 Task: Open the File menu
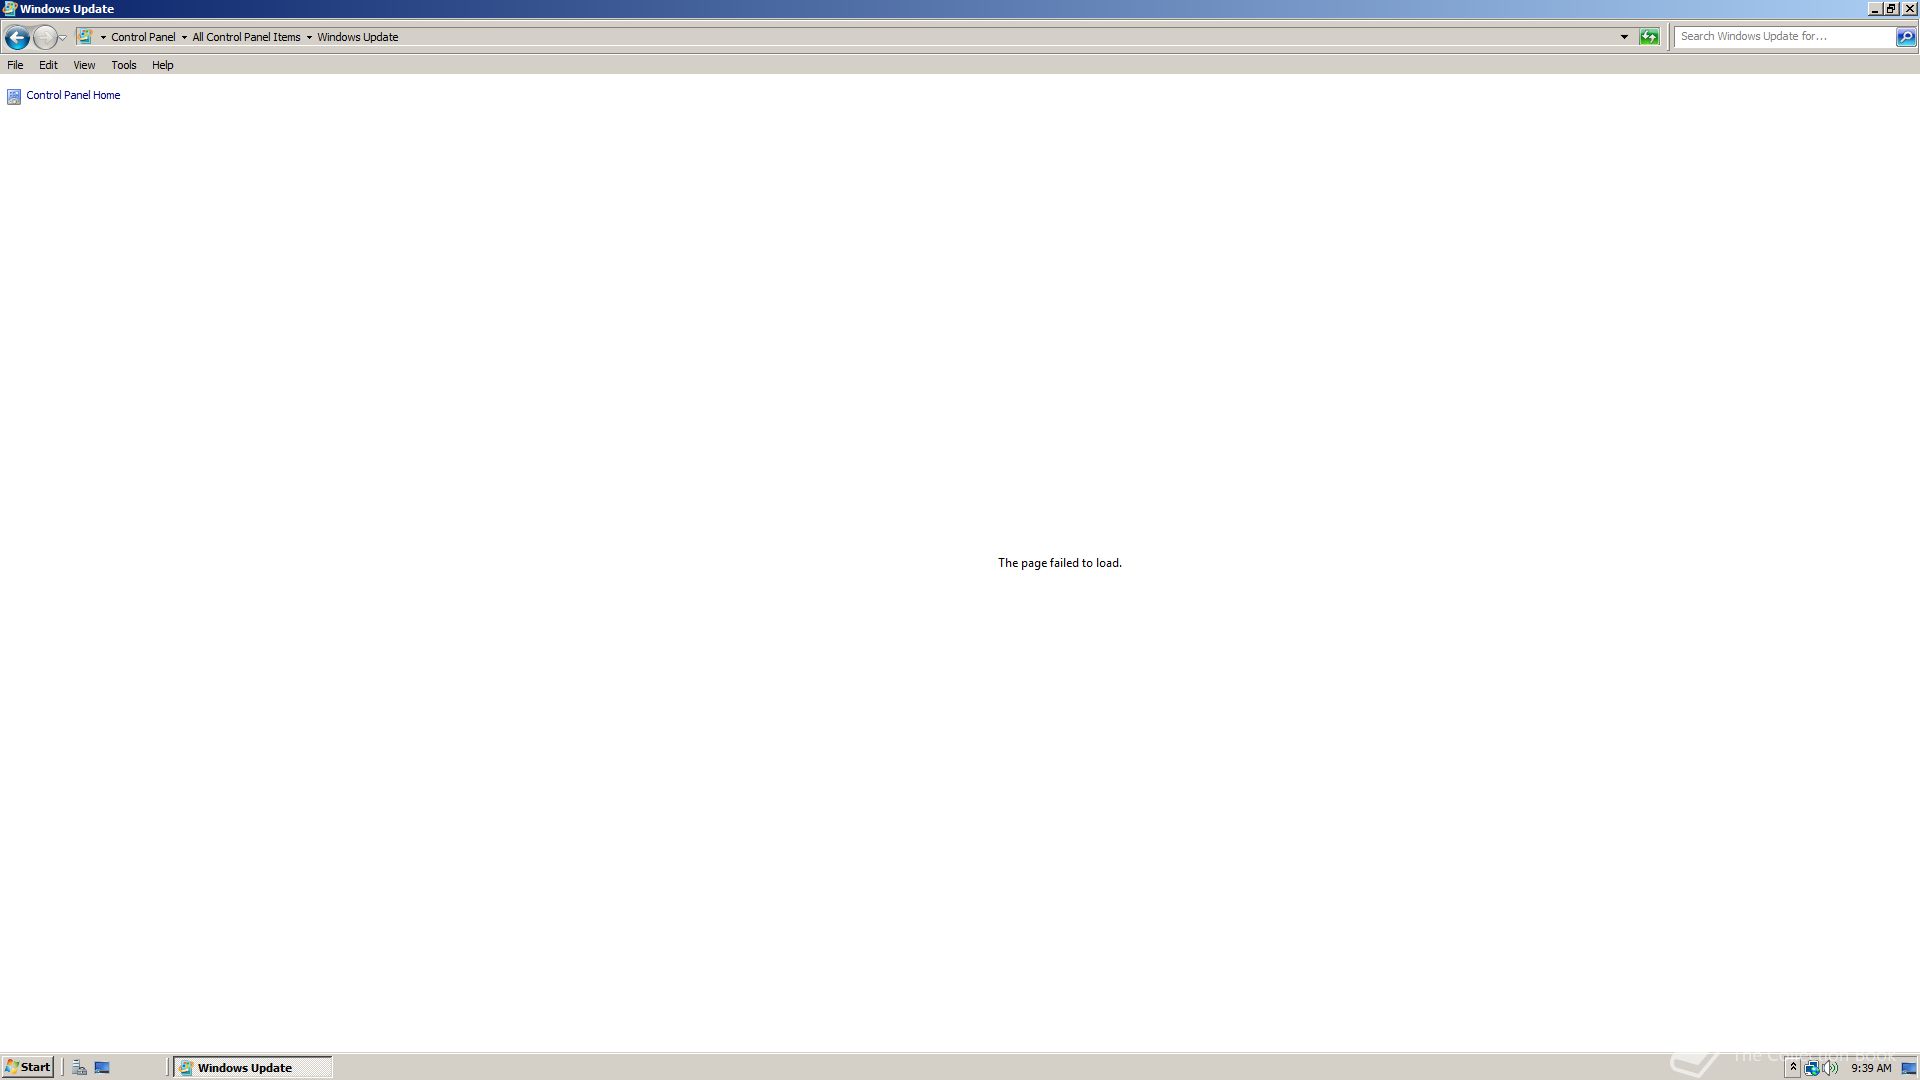pyautogui.click(x=15, y=65)
